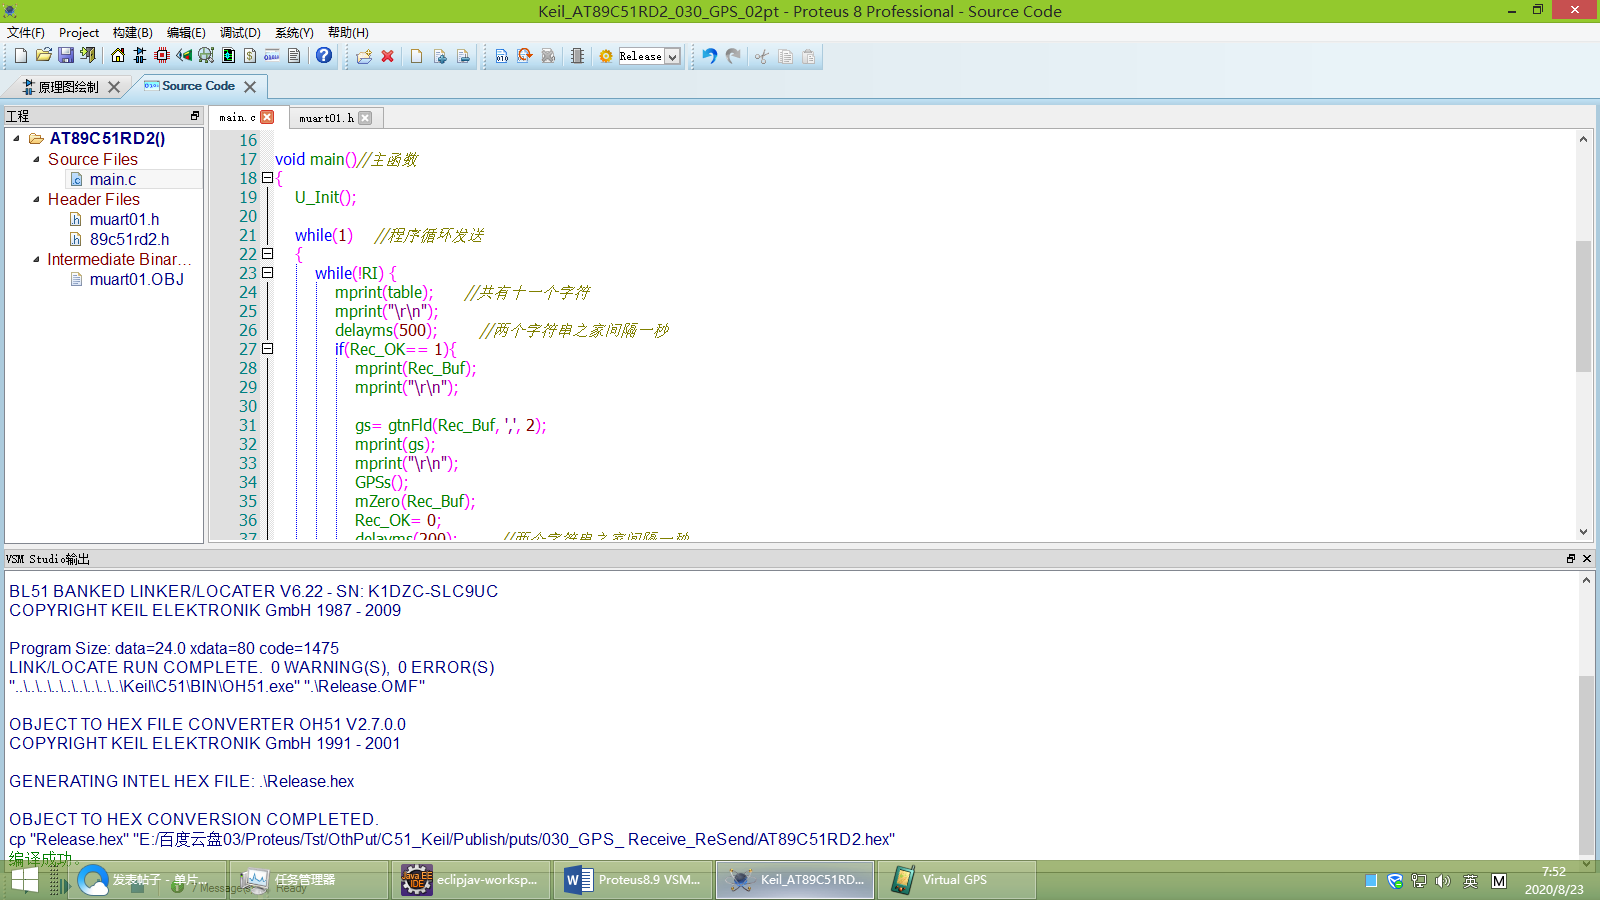Go to the Home Page icon

click(118, 56)
